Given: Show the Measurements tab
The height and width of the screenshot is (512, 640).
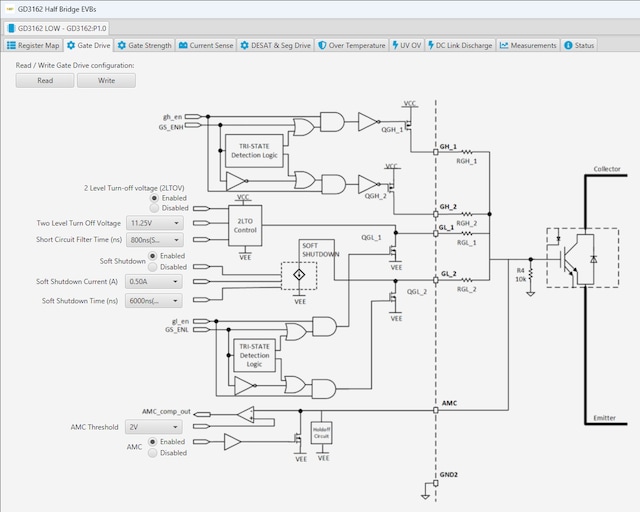Looking at the screenshot, I should point(529,45).
